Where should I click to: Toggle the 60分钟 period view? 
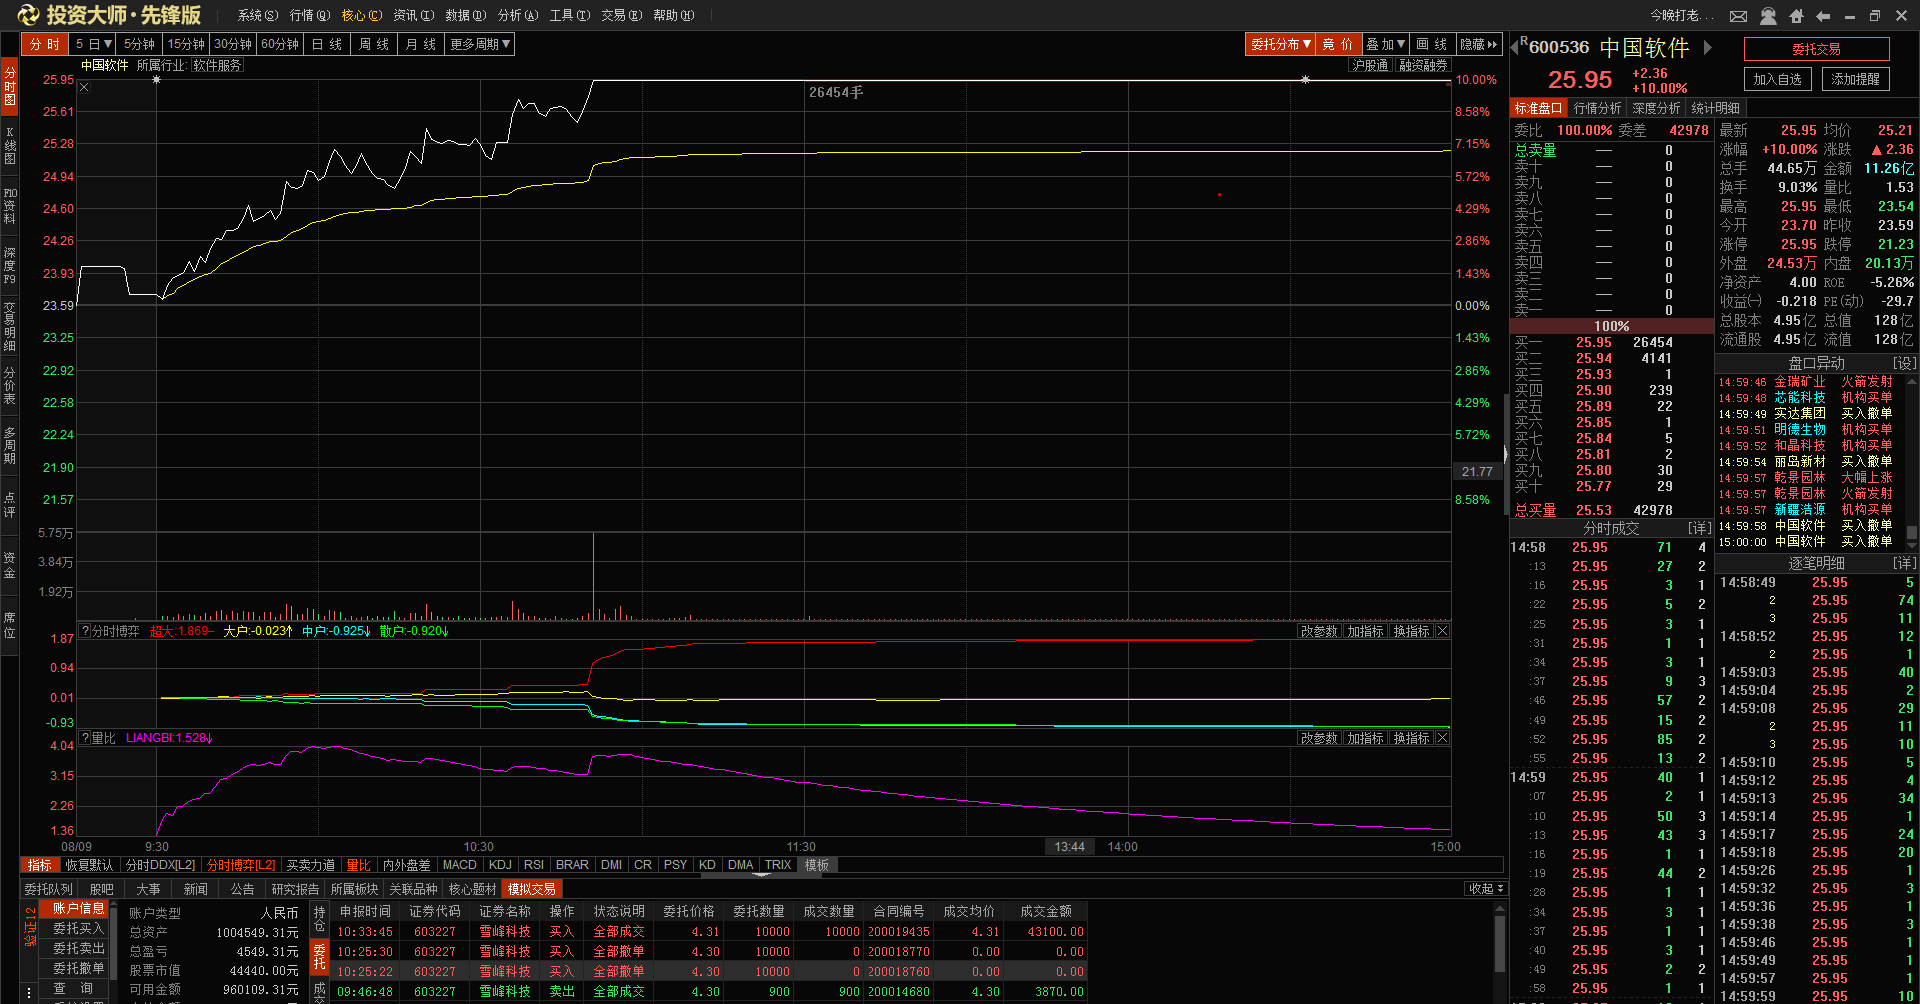click(x=280, y=44)
